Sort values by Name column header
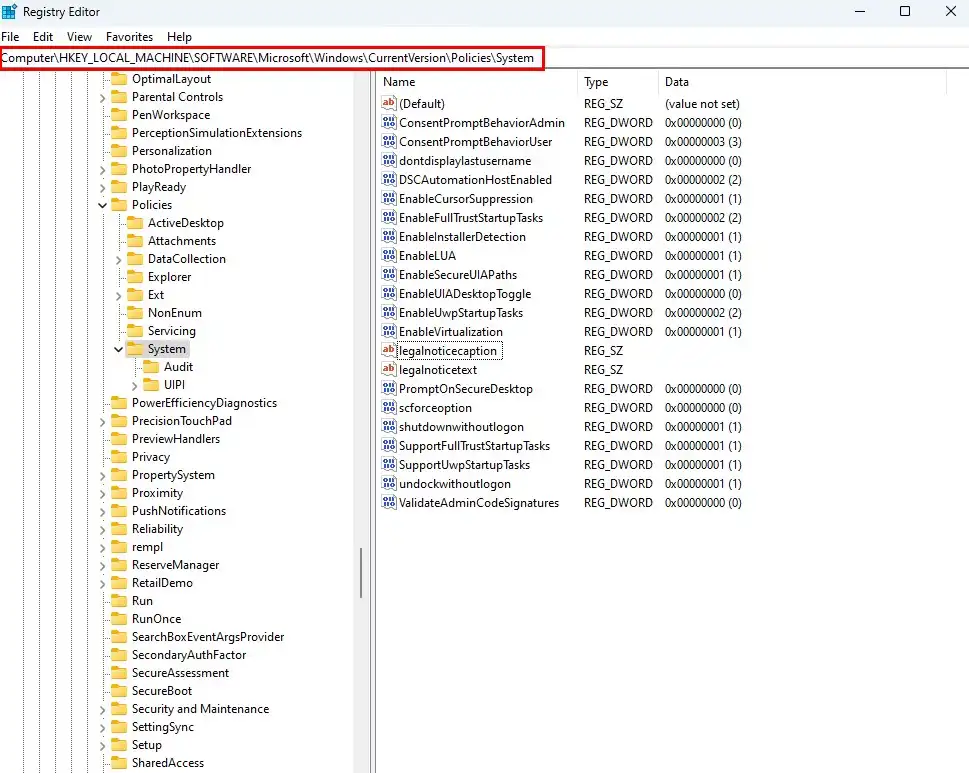This screenshot has height=773, width=969. (477, 82)
